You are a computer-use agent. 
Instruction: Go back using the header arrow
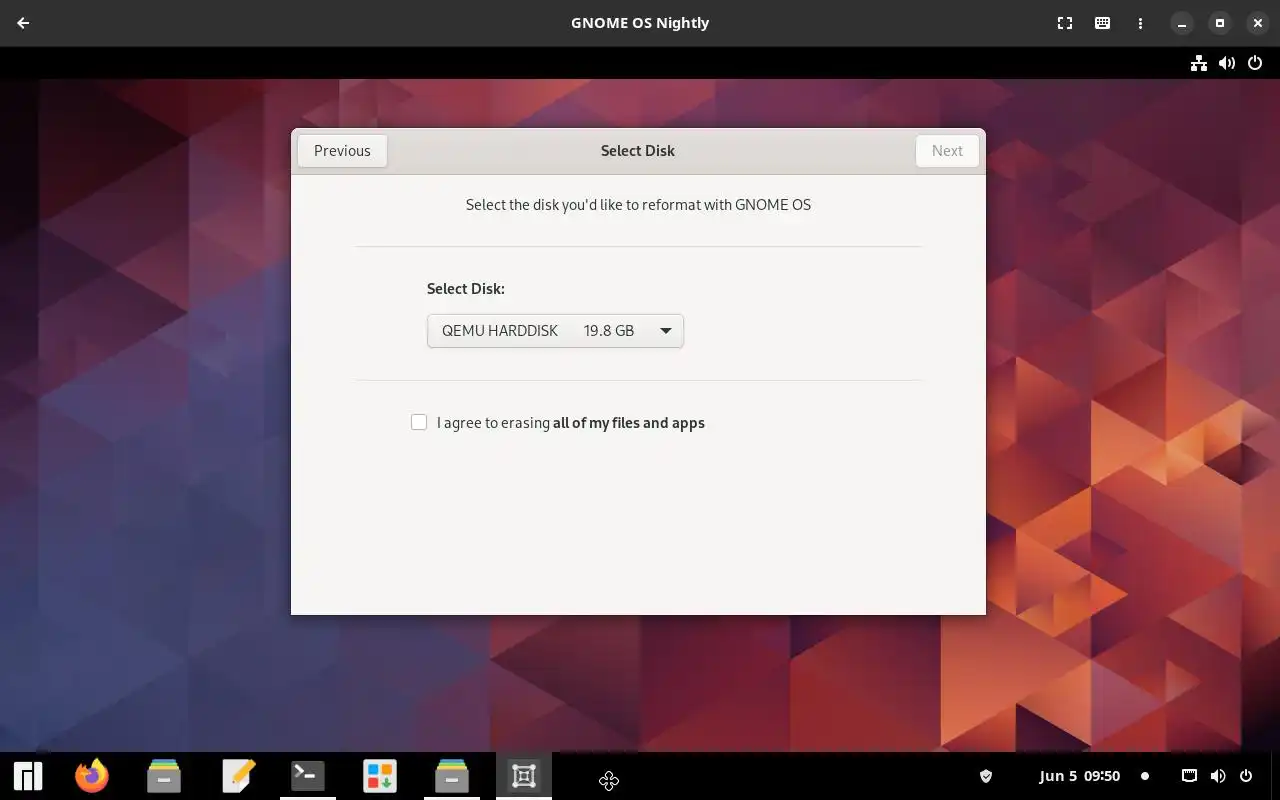click(23, 23)
